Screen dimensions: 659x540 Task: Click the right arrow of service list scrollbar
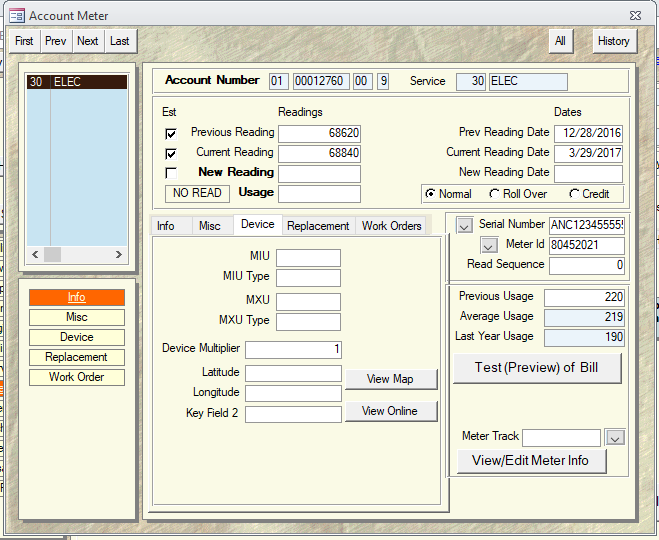119,254
